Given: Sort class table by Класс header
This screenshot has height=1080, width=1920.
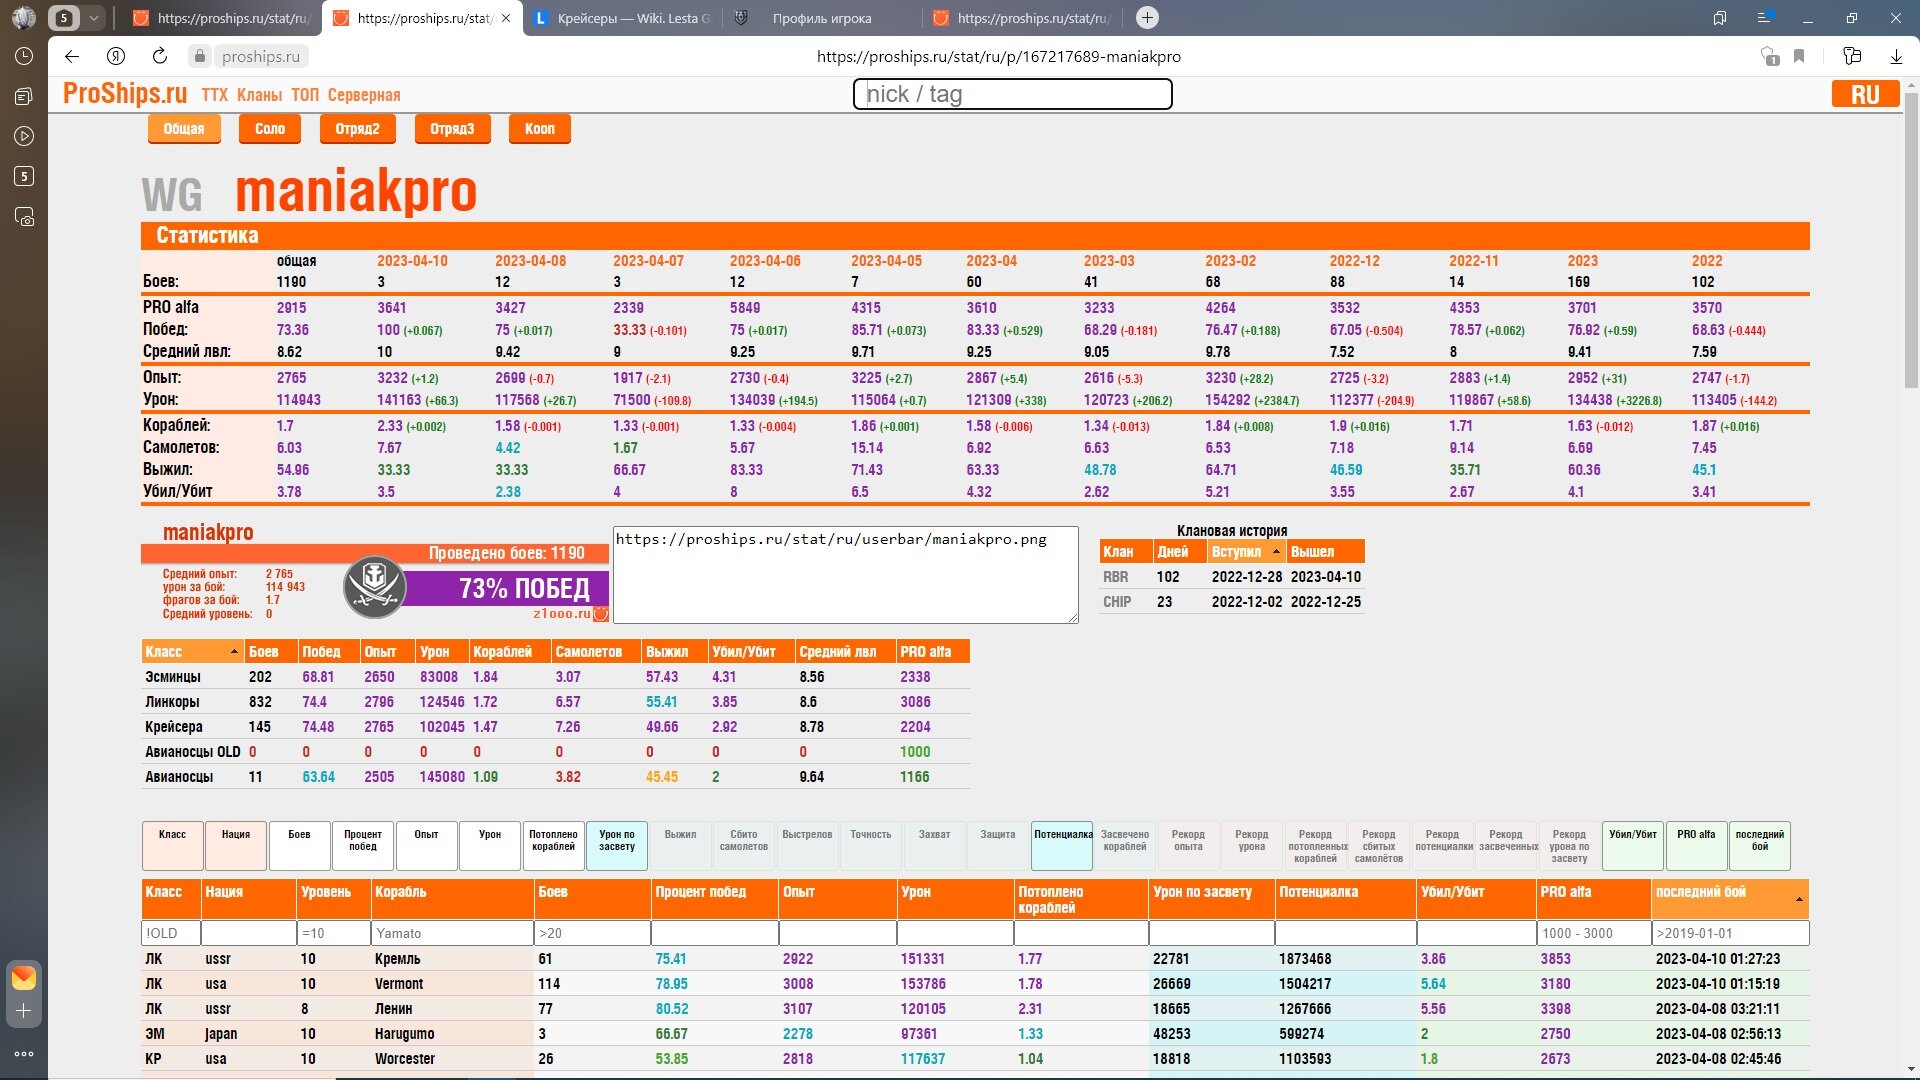Looking at the screenshot, I should tap(193, 652).
